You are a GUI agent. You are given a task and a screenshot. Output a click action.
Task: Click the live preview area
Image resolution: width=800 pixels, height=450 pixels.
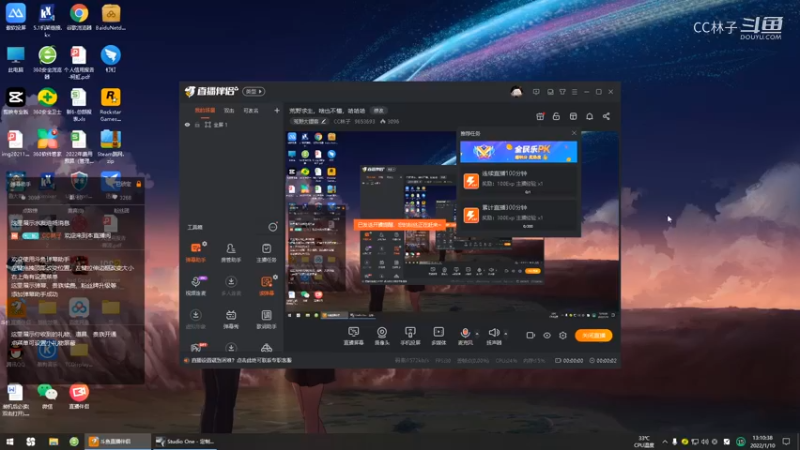coord(452,225)
